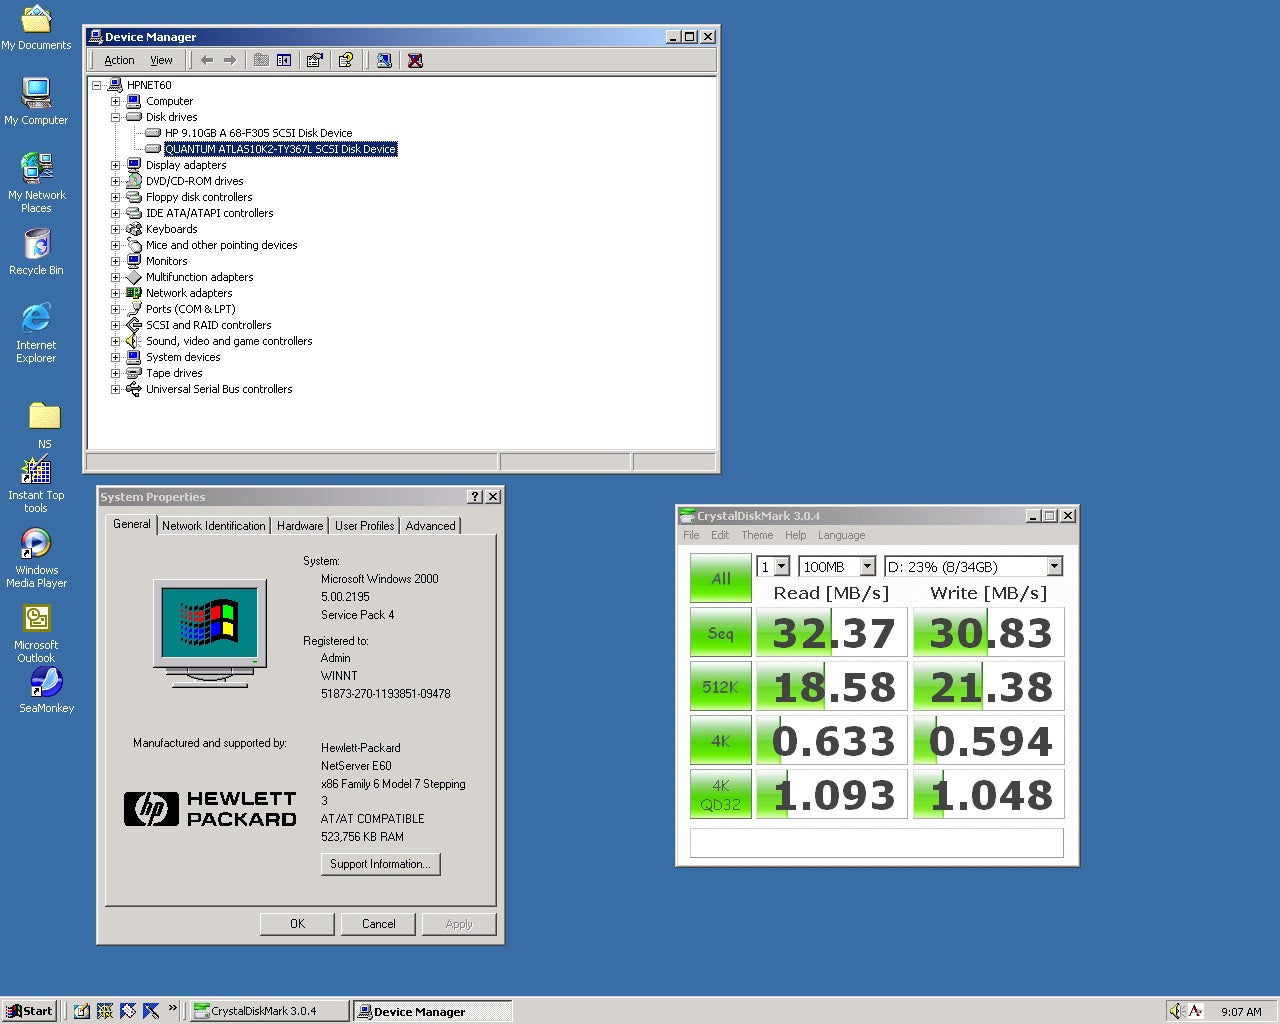Select the My Network Places desktop icon
The width and height of the screenshot is (1280, 1024).
tap(36, 182)
